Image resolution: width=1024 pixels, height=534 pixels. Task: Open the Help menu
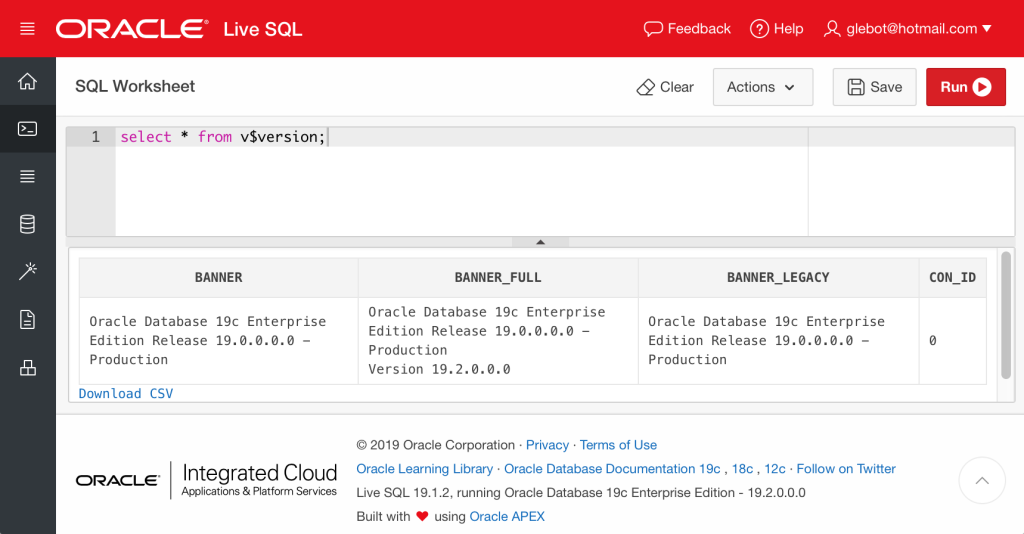[777, 29]
